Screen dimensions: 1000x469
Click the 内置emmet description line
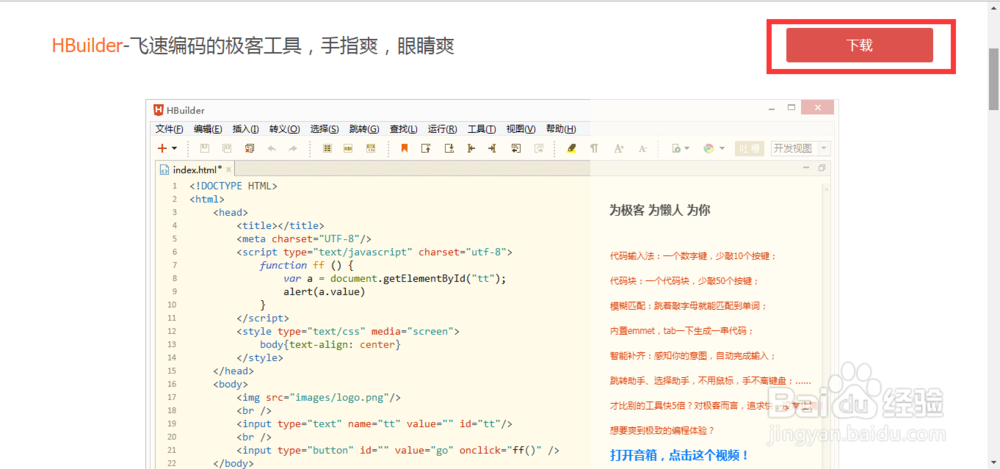click(682, 331)
